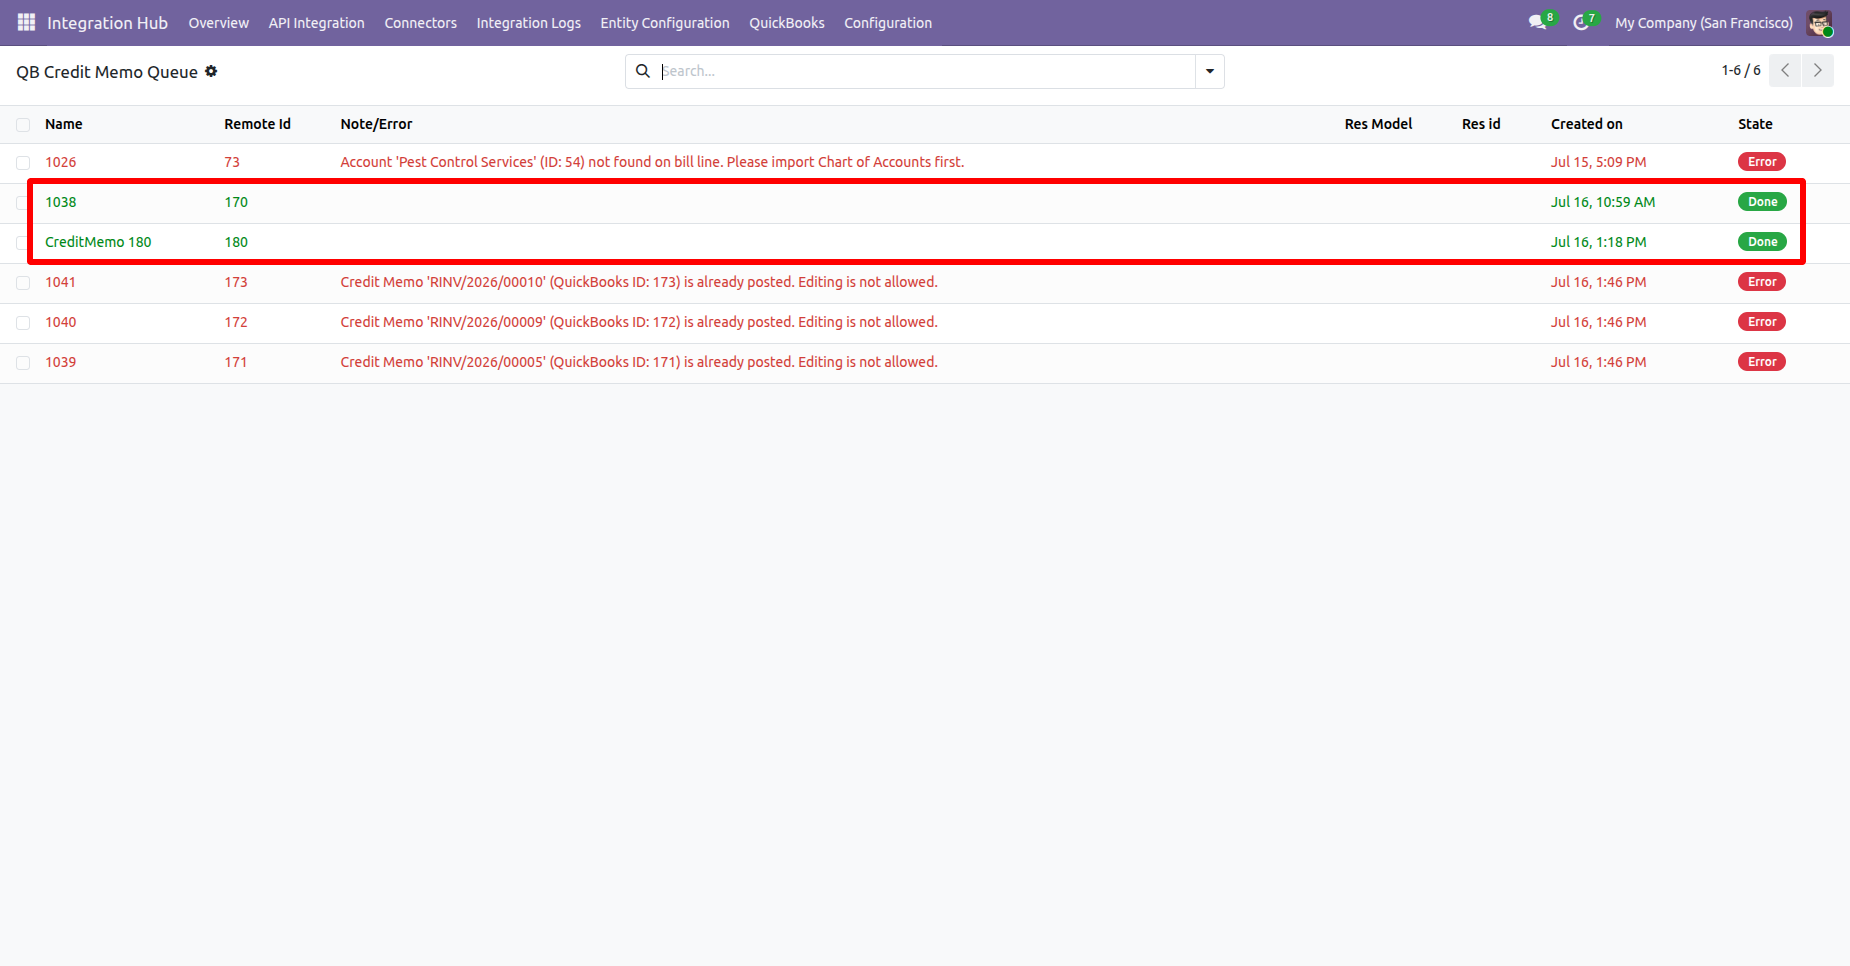Viewport: 1850px width, 966px height.
Task: Click the RINV/2026/00010 already posted error
Action: pyautogui.click(x=639, y=282)
